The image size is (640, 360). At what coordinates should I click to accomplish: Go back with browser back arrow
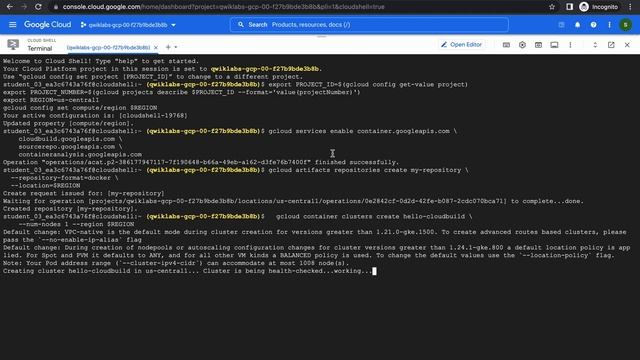click(10, 7)
